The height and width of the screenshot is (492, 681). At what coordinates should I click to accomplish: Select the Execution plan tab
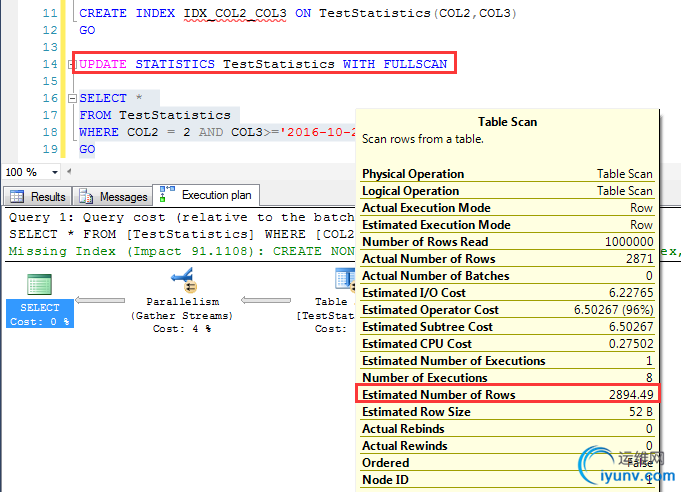point(206,195)
